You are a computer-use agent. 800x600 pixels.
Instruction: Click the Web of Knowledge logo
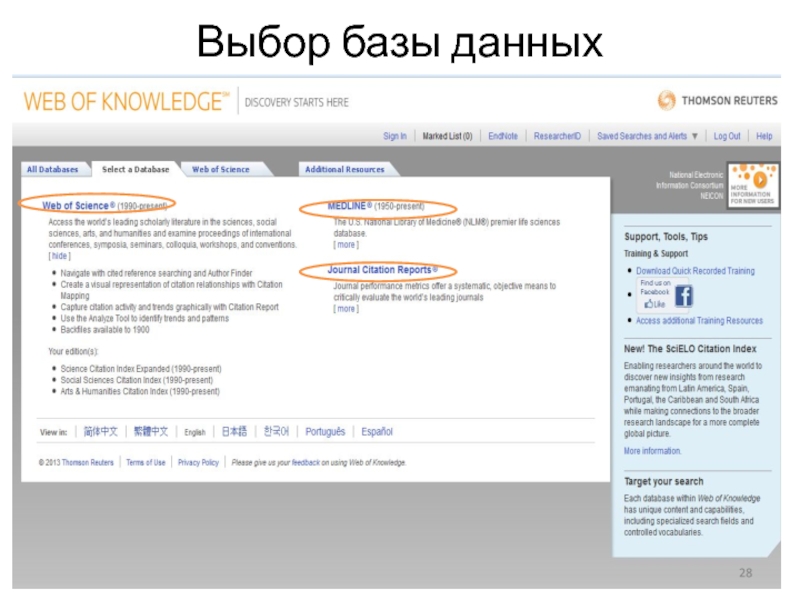pyautogui.click(x=127, y=101)
